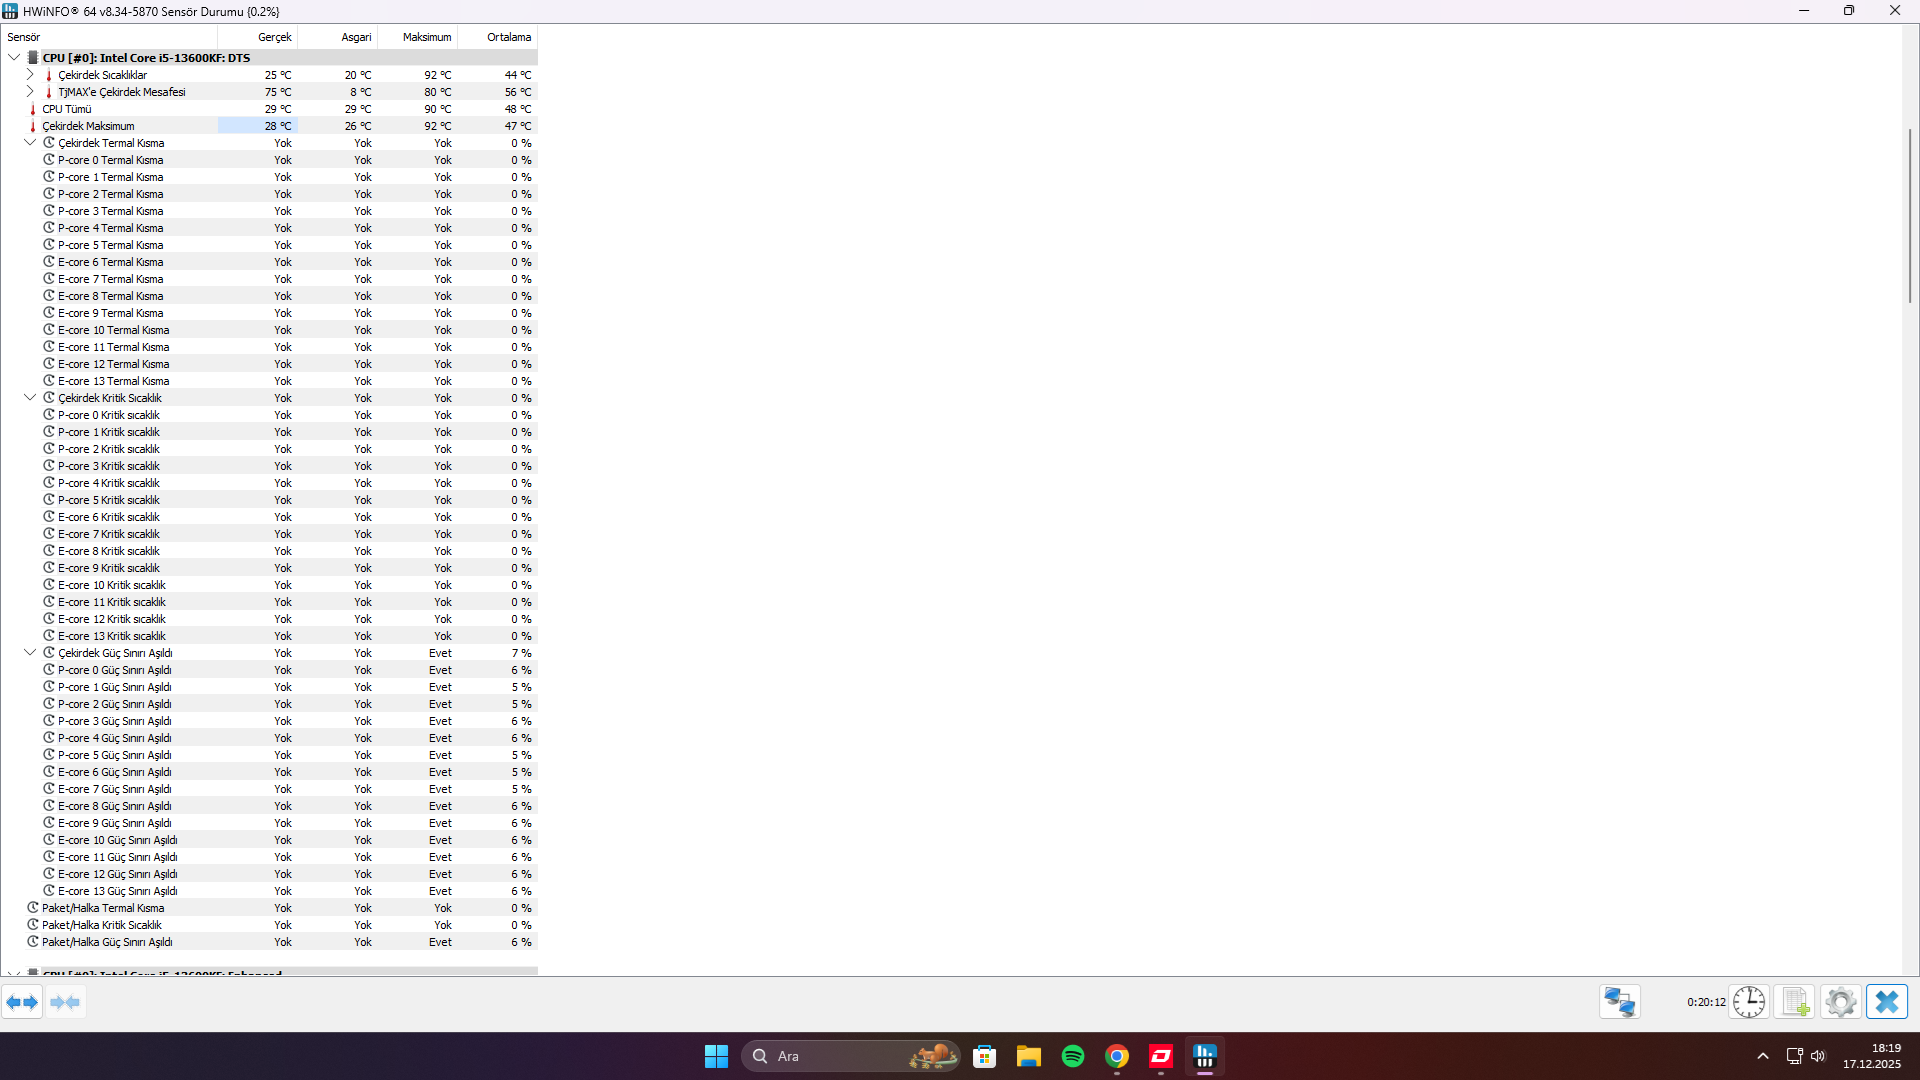Collapse the Çekirdek Termal Kısma group
Image resolution: width=1920 pixels, height=1080 pixels.
tap(30, 143)
